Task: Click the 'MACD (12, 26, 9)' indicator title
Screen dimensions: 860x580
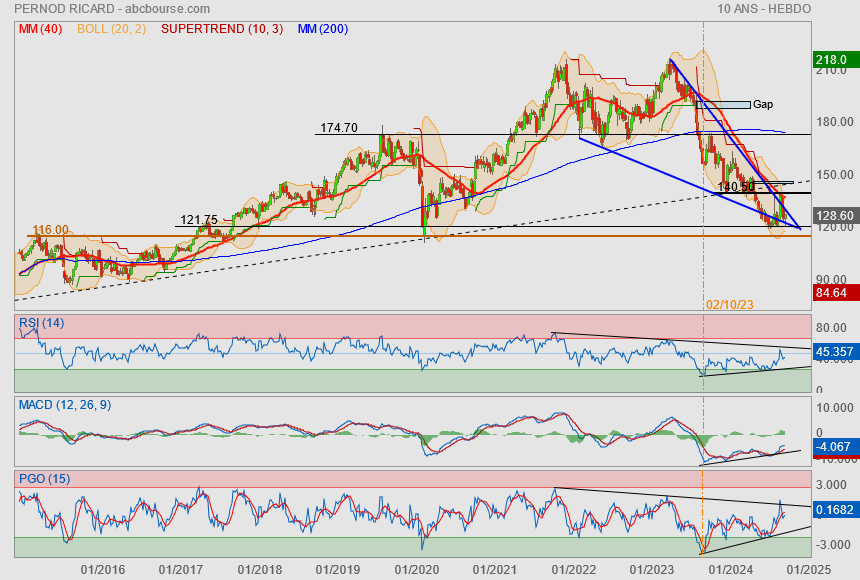Action: tap(65, 405)
